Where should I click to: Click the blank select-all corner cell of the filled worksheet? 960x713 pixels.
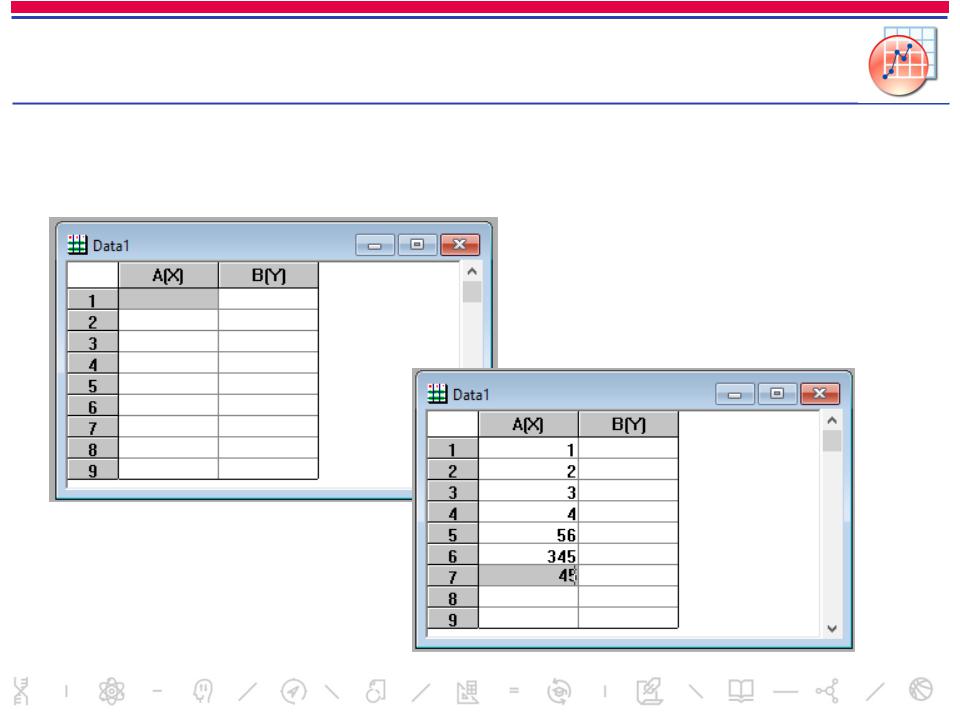452,425
